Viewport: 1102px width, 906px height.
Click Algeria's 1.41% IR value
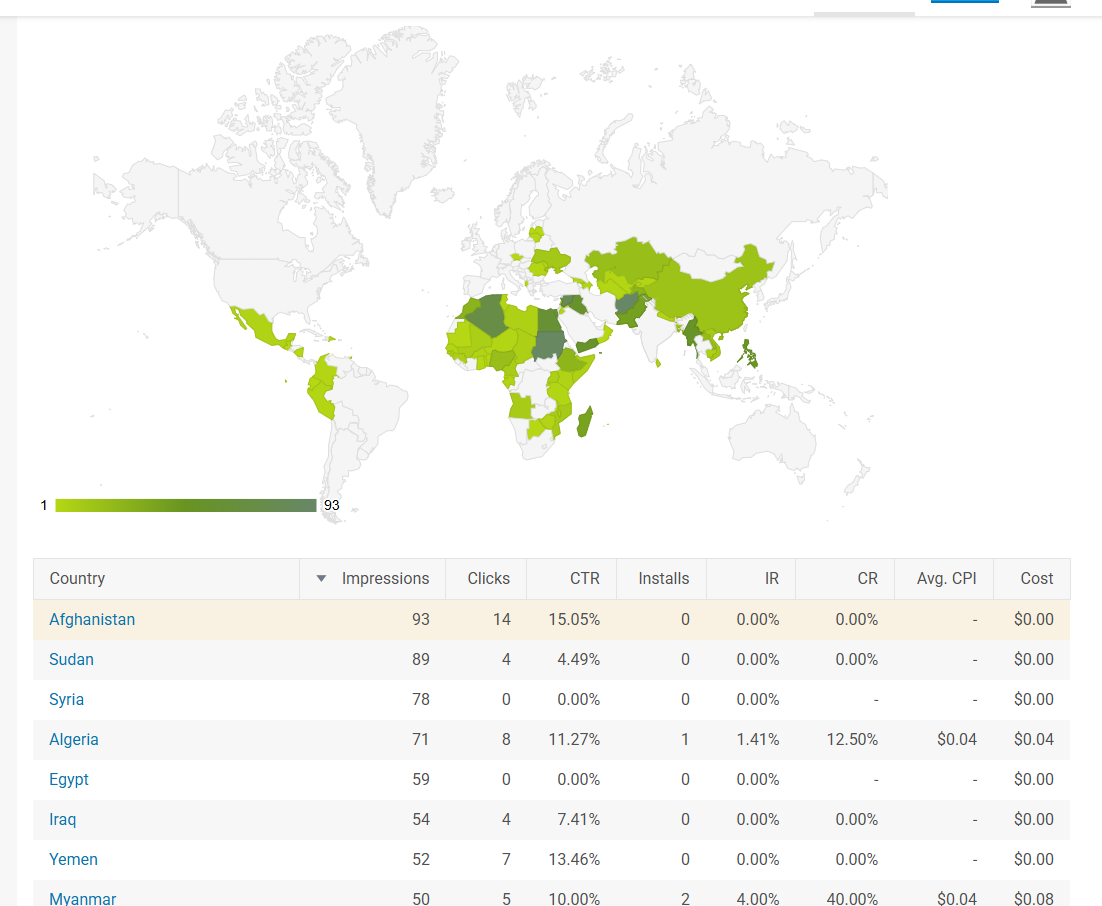[758, 739]
